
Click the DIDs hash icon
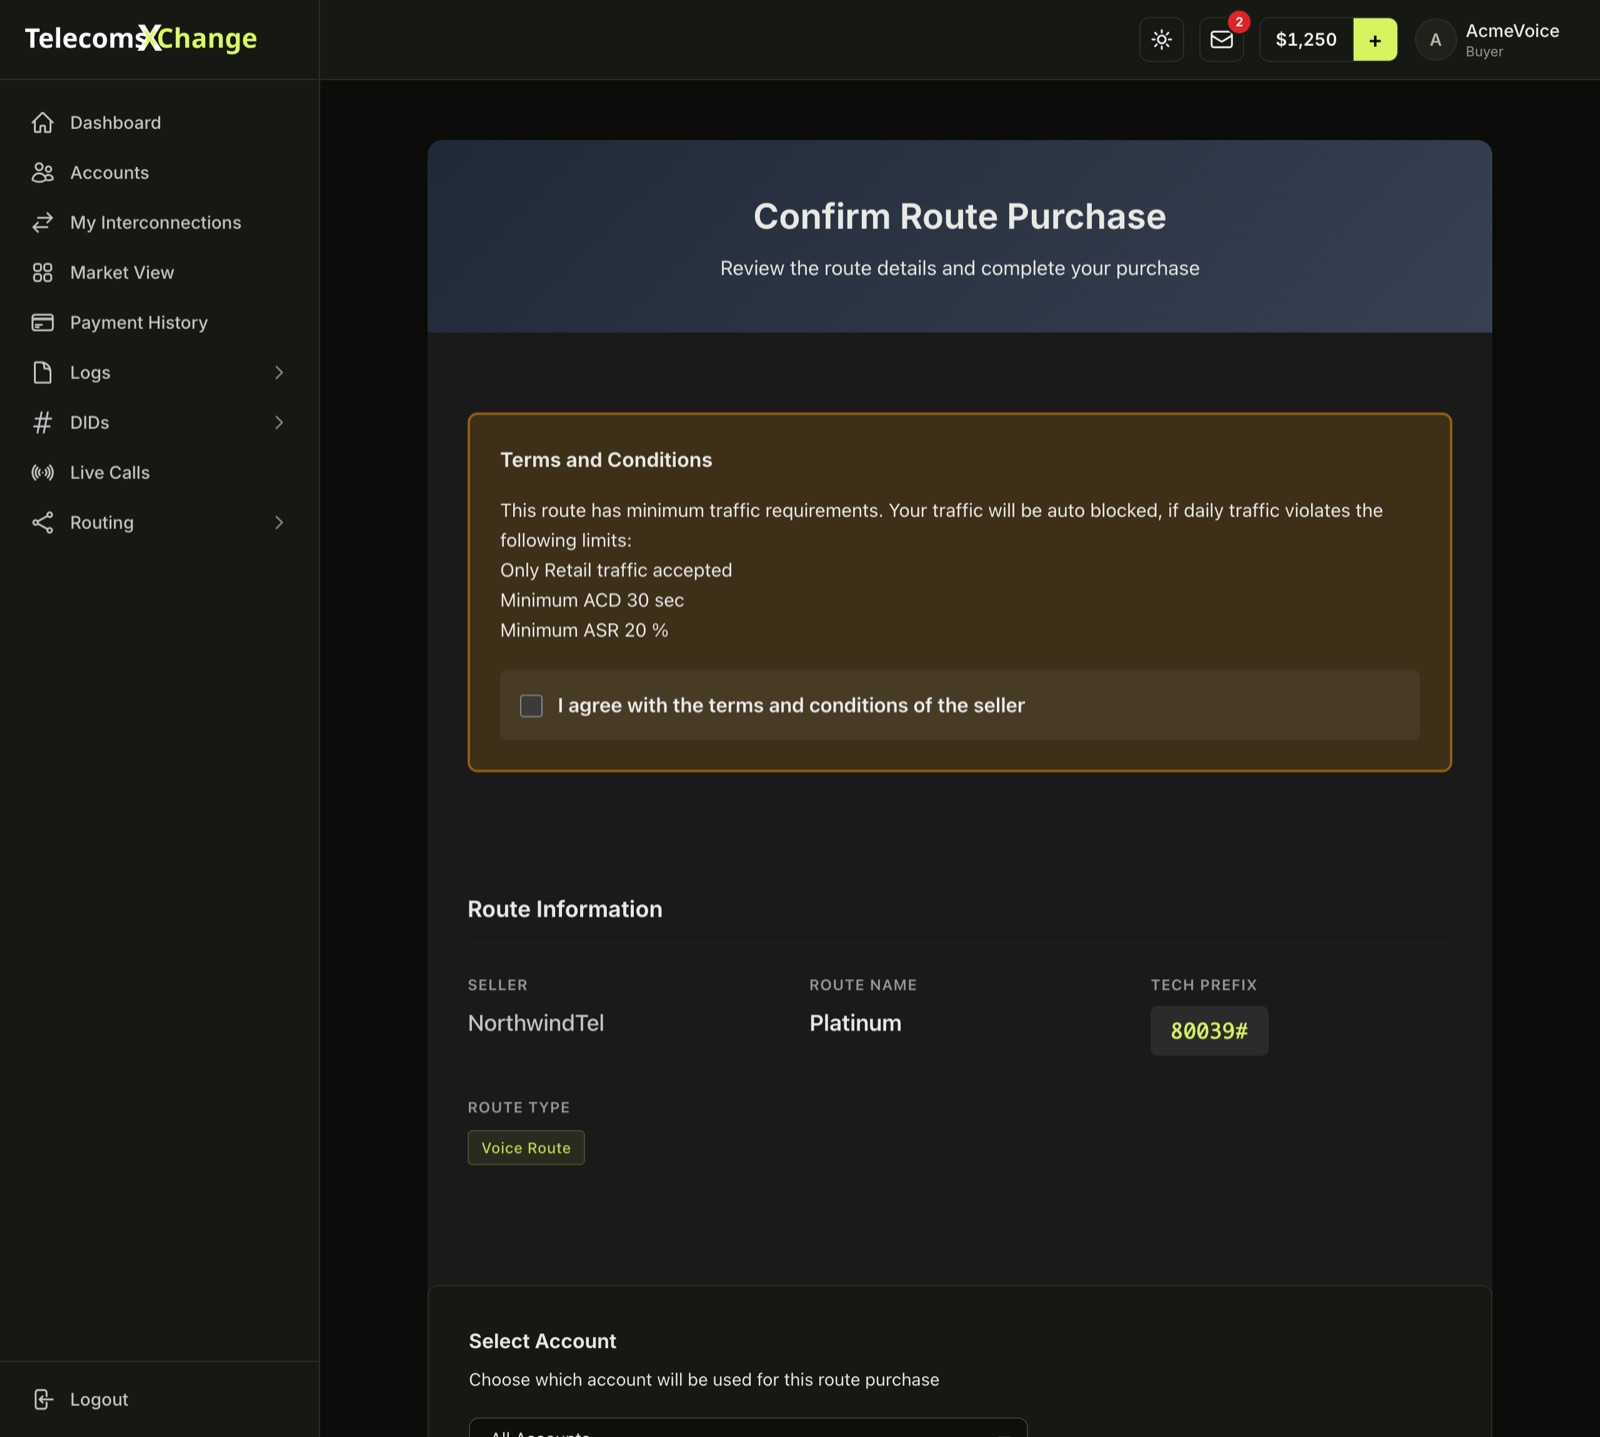[42, 422]
